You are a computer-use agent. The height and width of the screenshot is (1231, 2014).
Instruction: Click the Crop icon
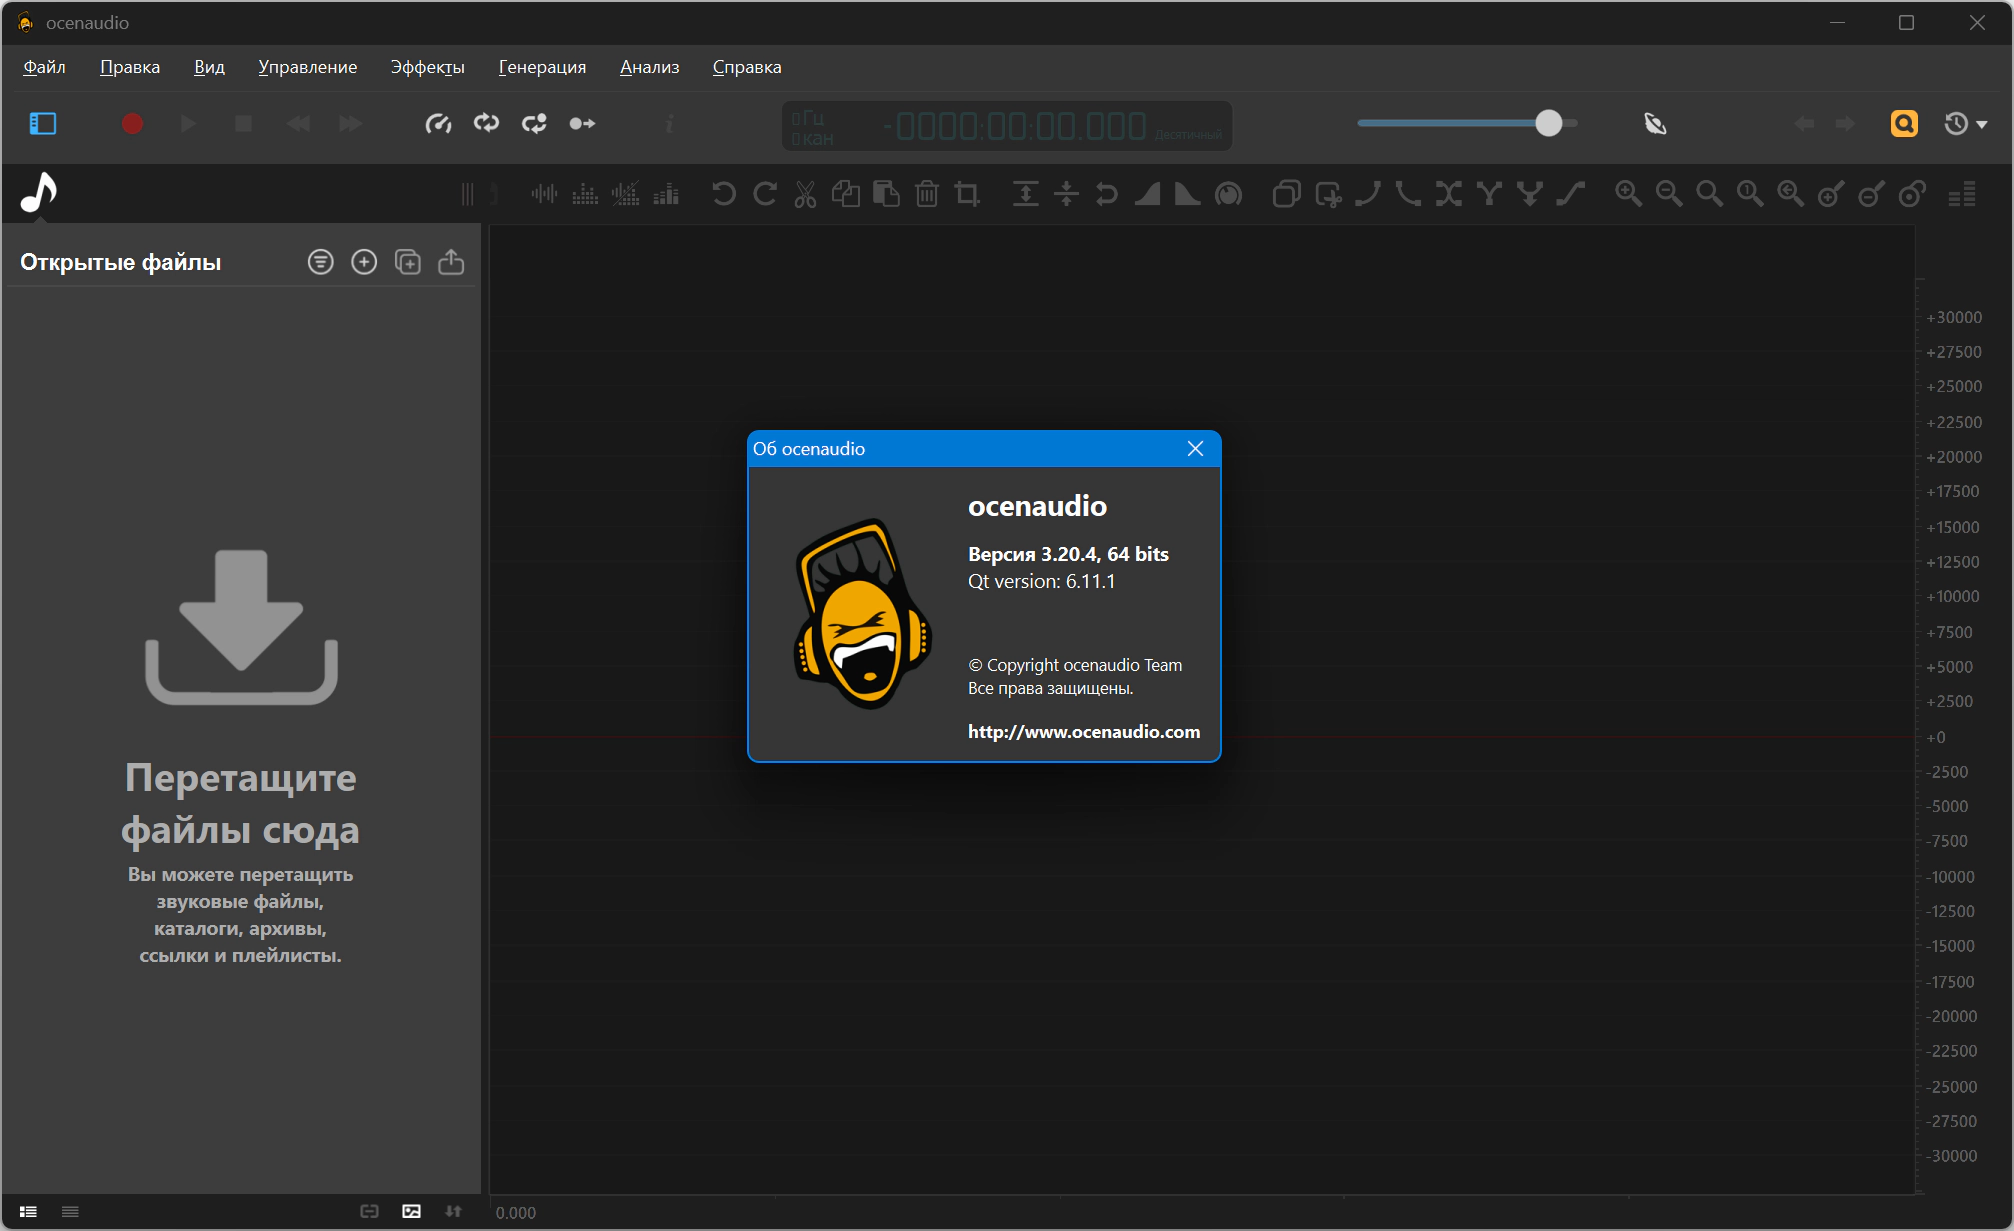click(x=967, y=194)
